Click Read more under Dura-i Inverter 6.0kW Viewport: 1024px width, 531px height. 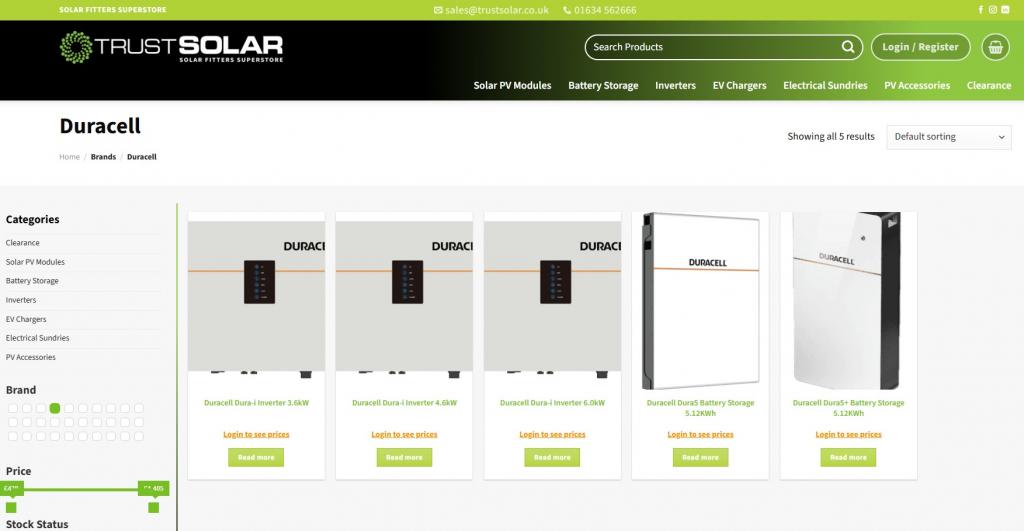click(552, 458)
